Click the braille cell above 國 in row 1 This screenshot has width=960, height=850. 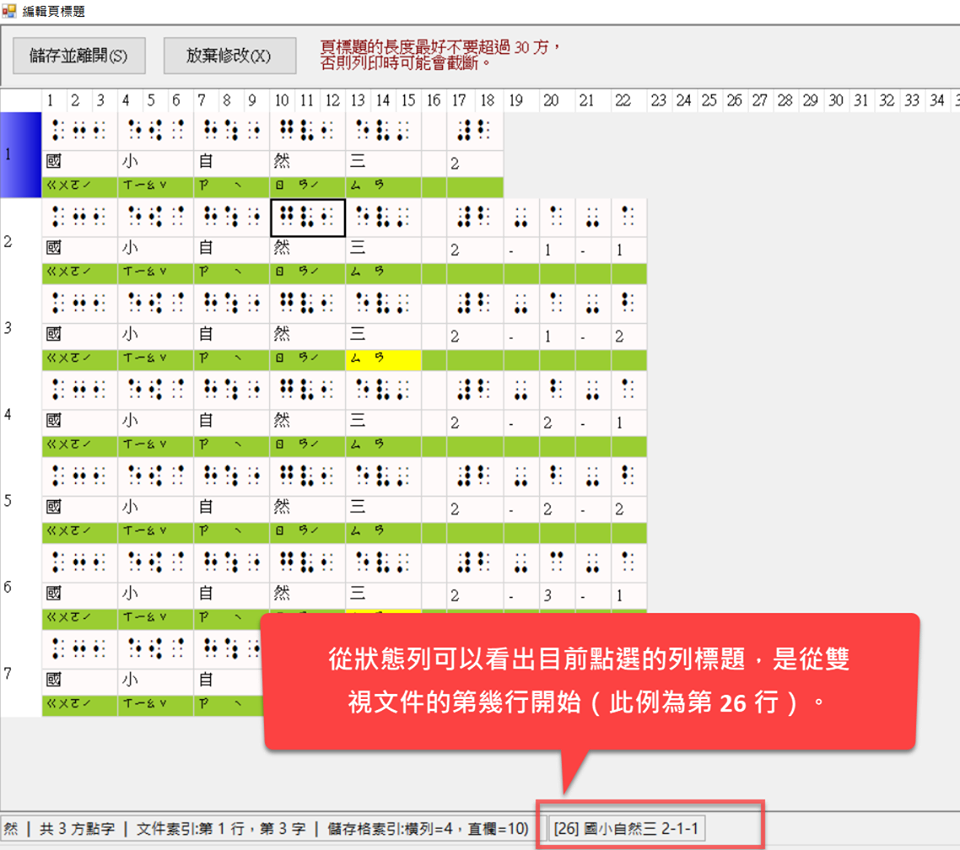80,130
